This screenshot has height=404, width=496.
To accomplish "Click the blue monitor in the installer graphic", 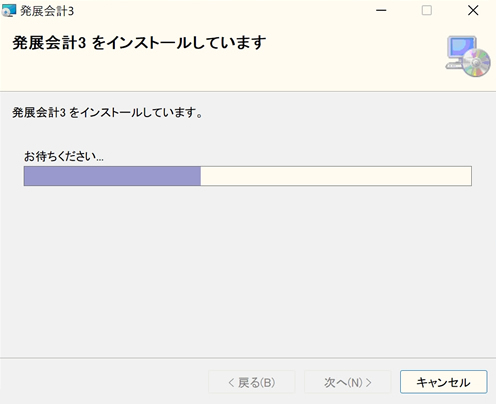I will 462,48.
